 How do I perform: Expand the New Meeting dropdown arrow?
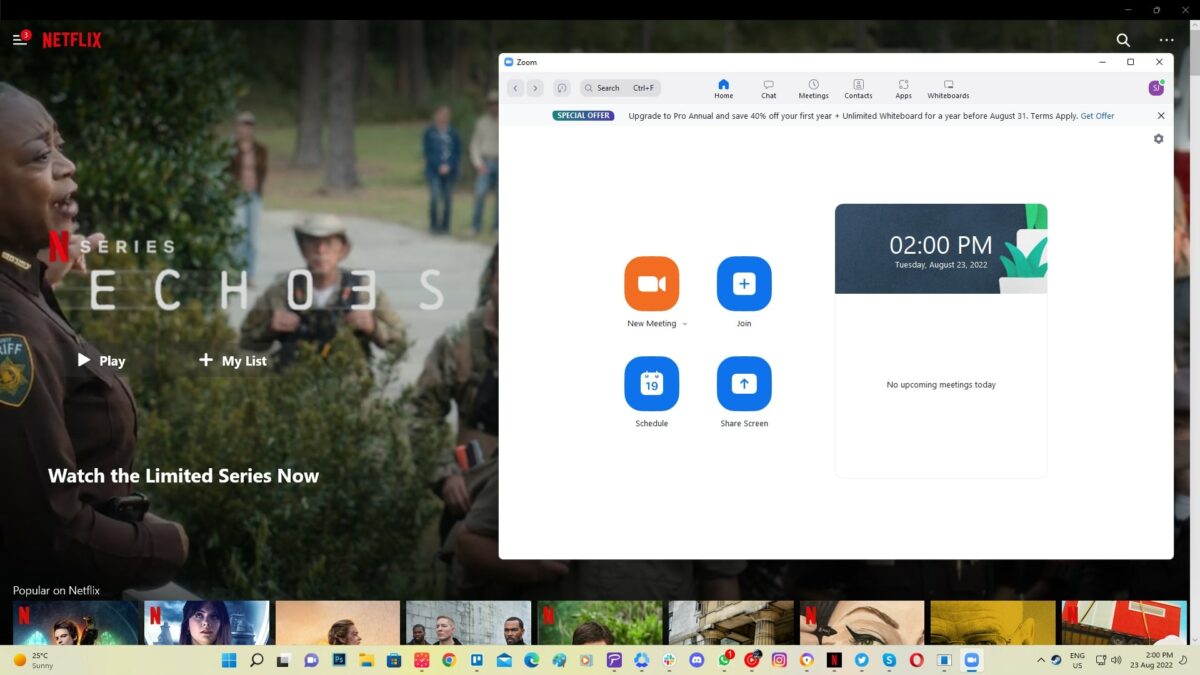point(685,324)
